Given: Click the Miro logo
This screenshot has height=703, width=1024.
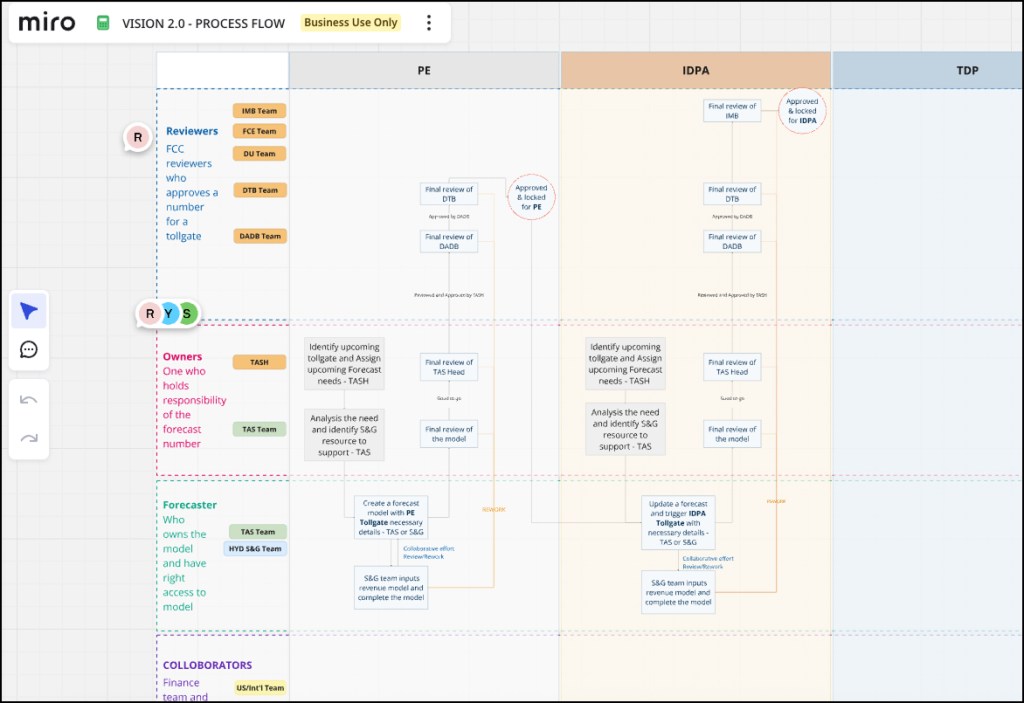Looking at the screenshot, I should click(x=47, y=22).
